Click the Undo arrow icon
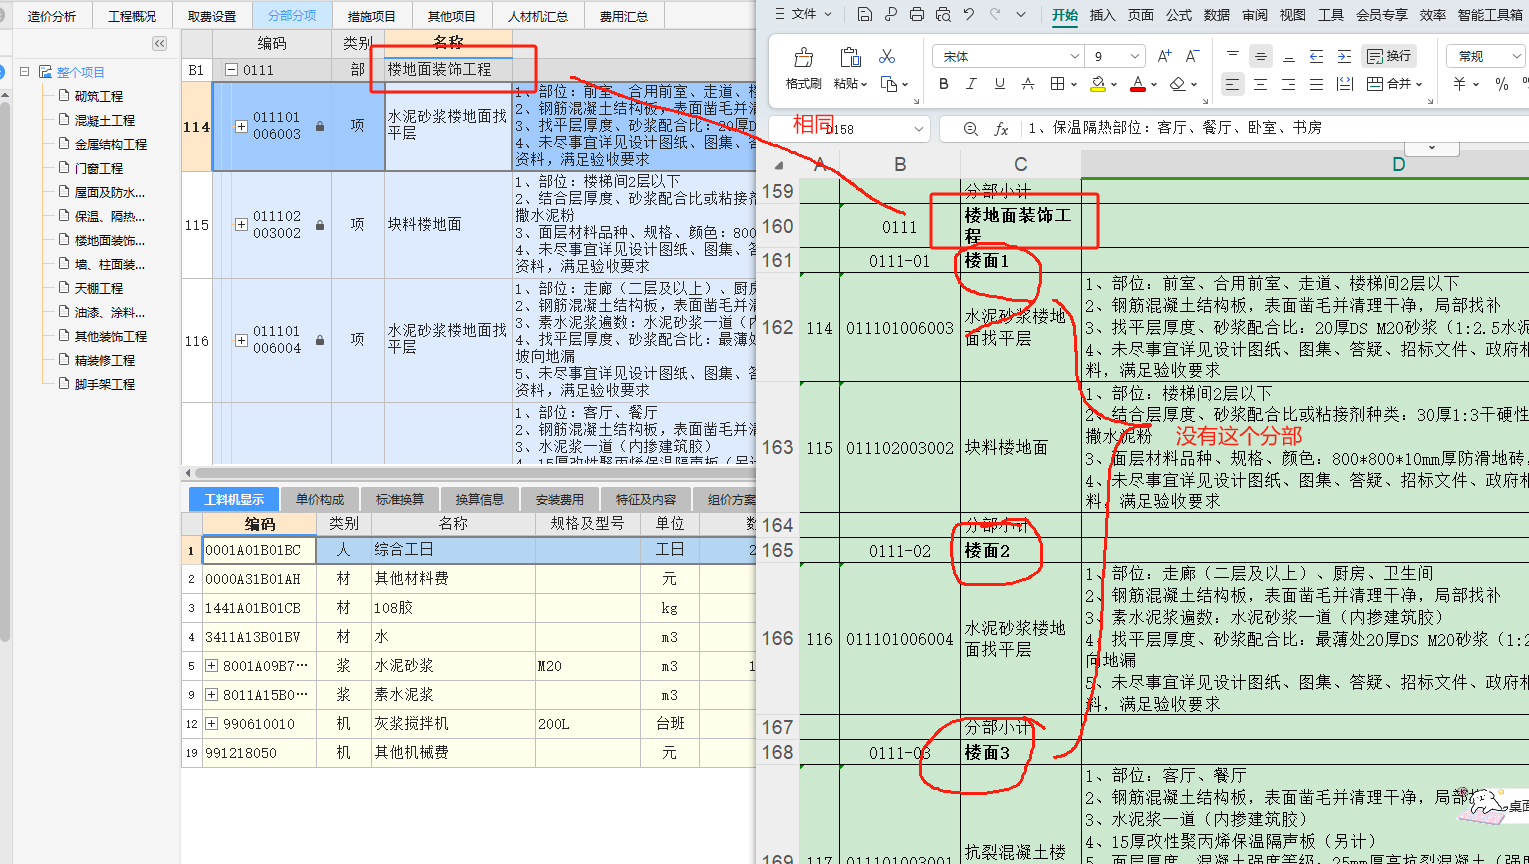 969,14
